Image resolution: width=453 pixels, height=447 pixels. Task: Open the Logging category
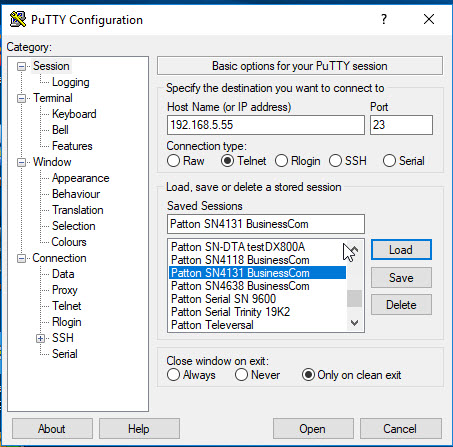pos(71,82)
